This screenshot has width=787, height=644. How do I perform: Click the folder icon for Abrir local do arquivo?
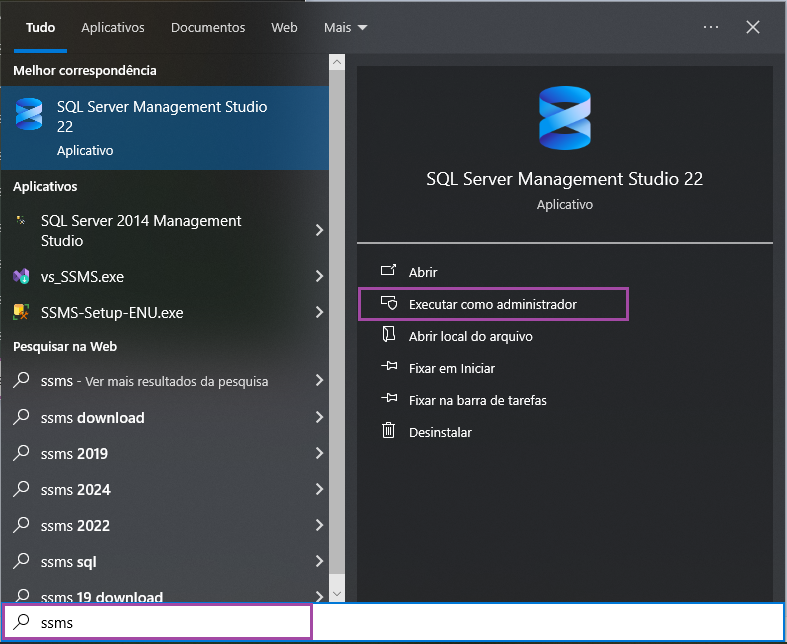pos(389,336)
